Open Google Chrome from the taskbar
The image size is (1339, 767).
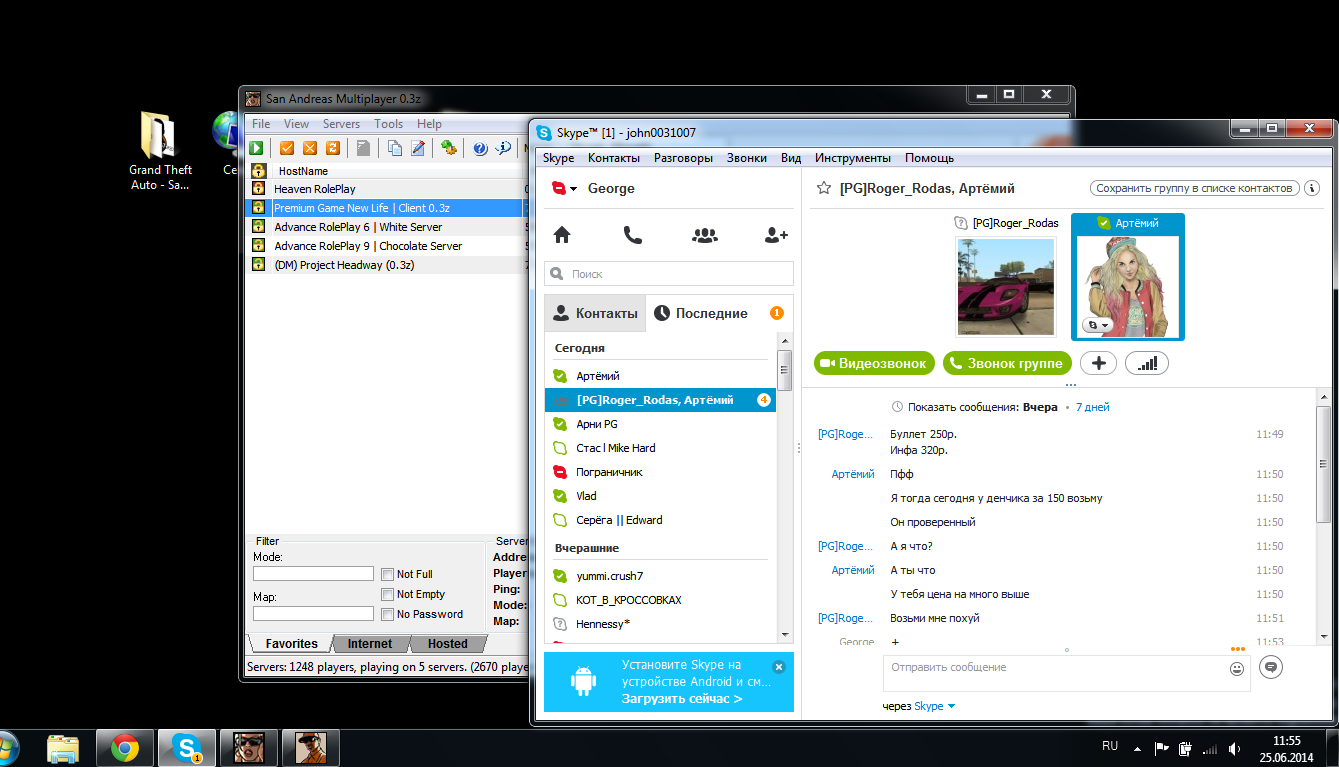pos(125,748)
